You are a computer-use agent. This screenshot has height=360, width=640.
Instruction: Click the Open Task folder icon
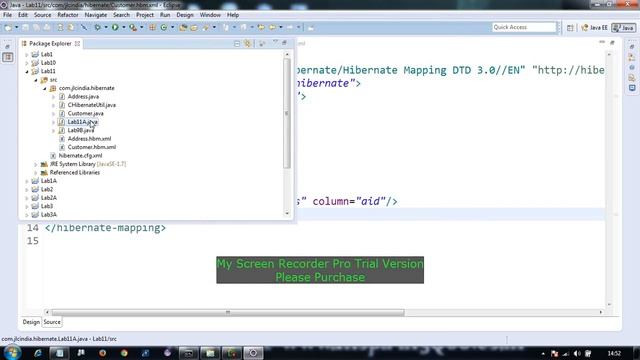coord(194,27)
